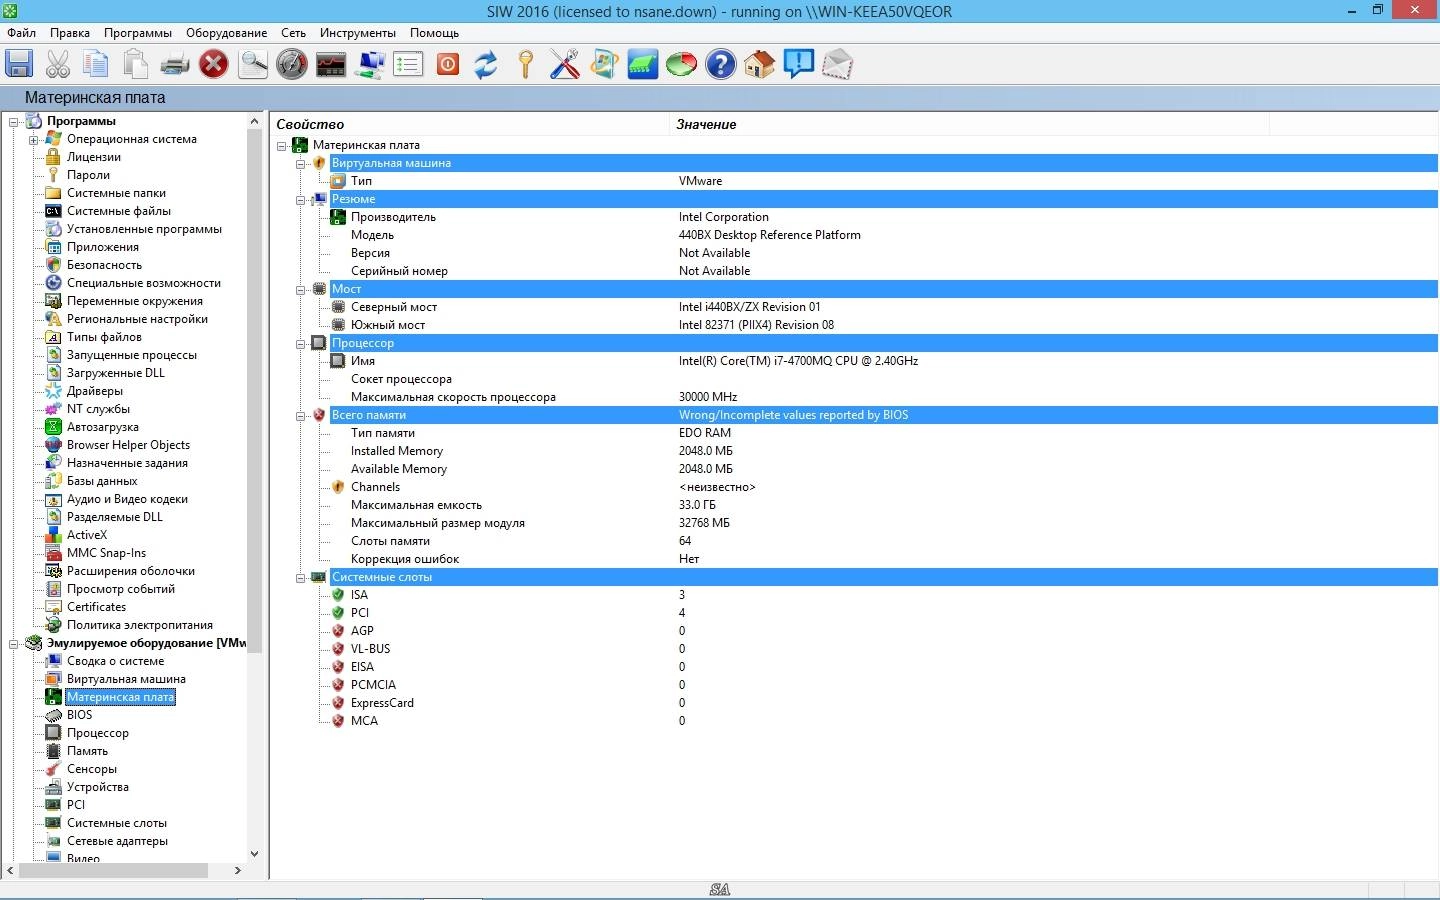Select Установленные программы in the tree
The image size is (1440, 900).
point(144,229)
